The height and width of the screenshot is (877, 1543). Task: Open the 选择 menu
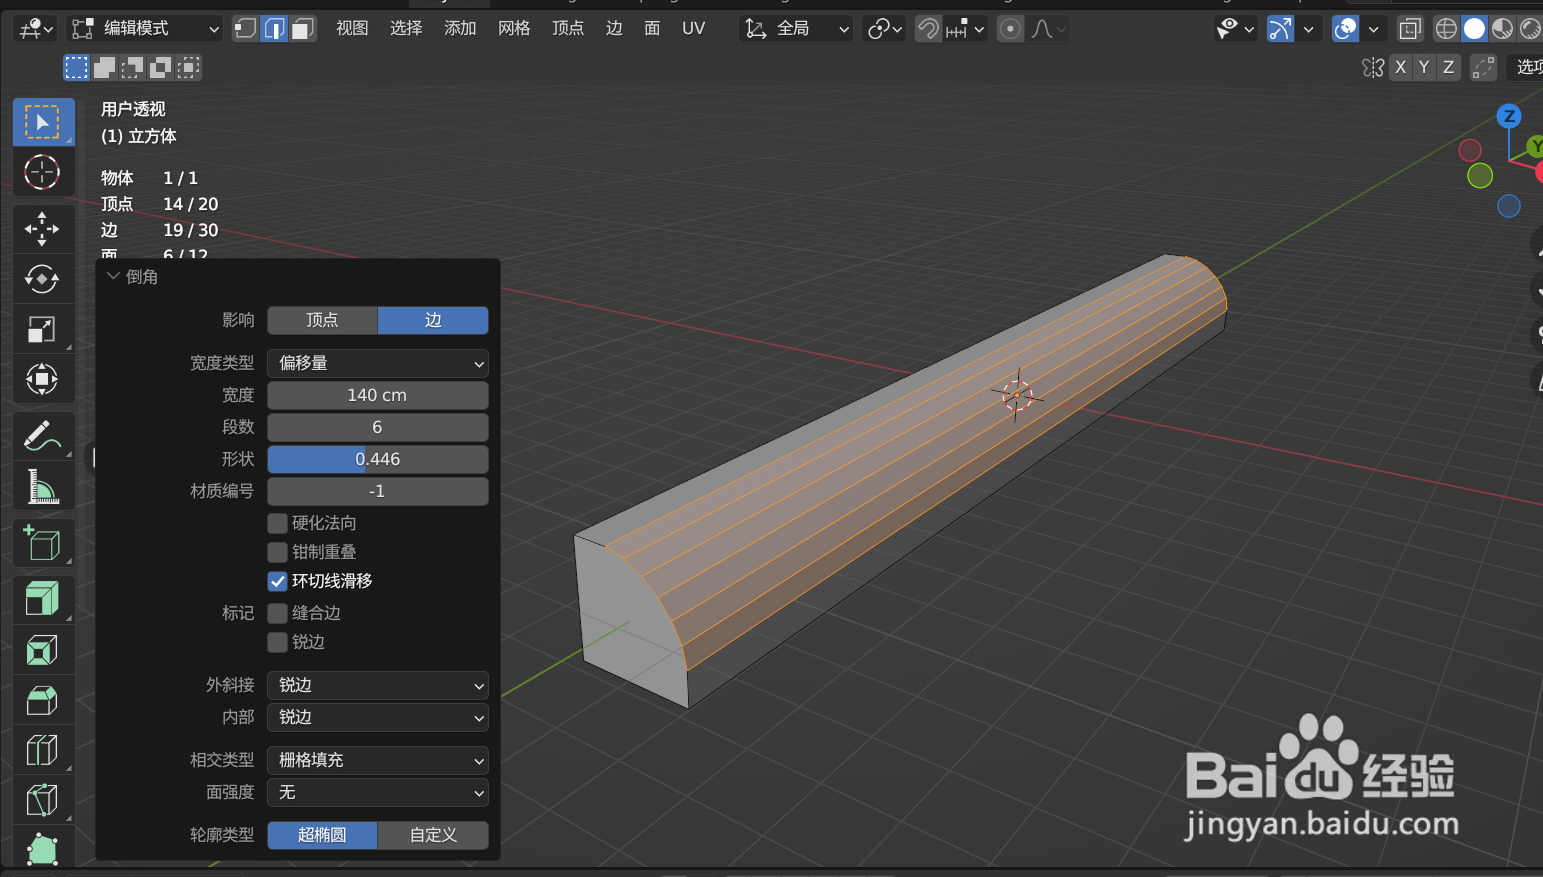(406, 29)
